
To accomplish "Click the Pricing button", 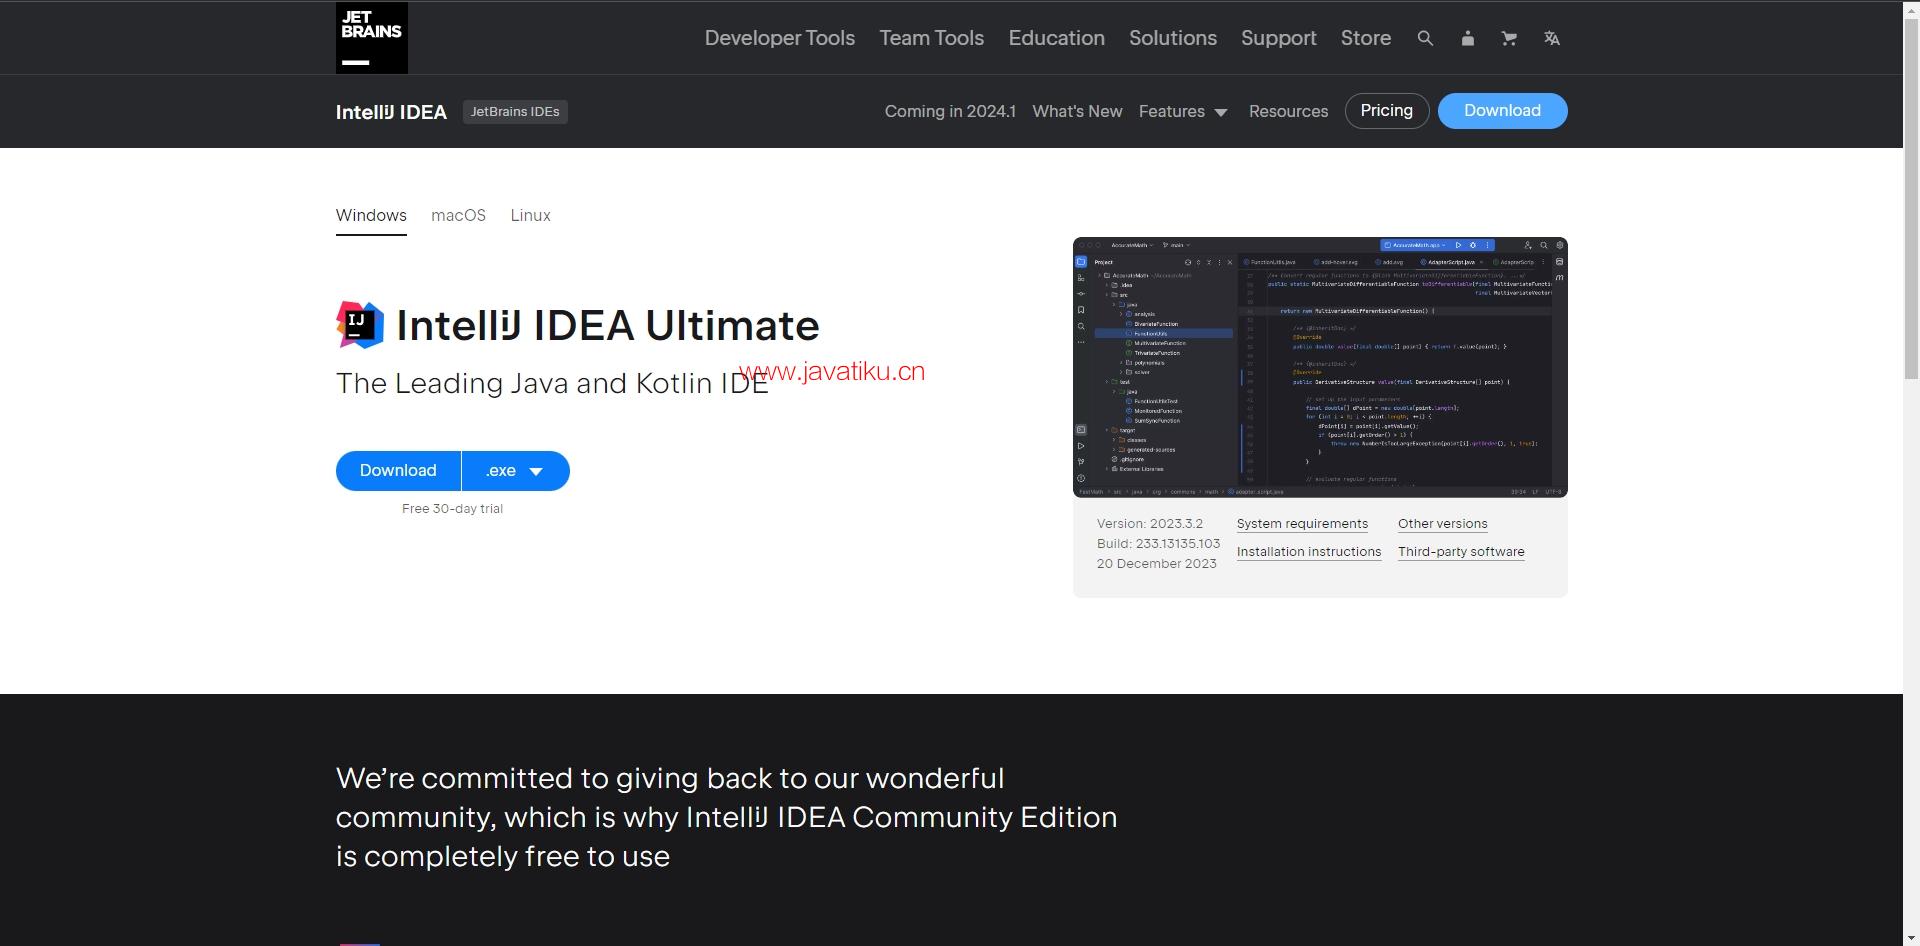I will pos(1386,111).
